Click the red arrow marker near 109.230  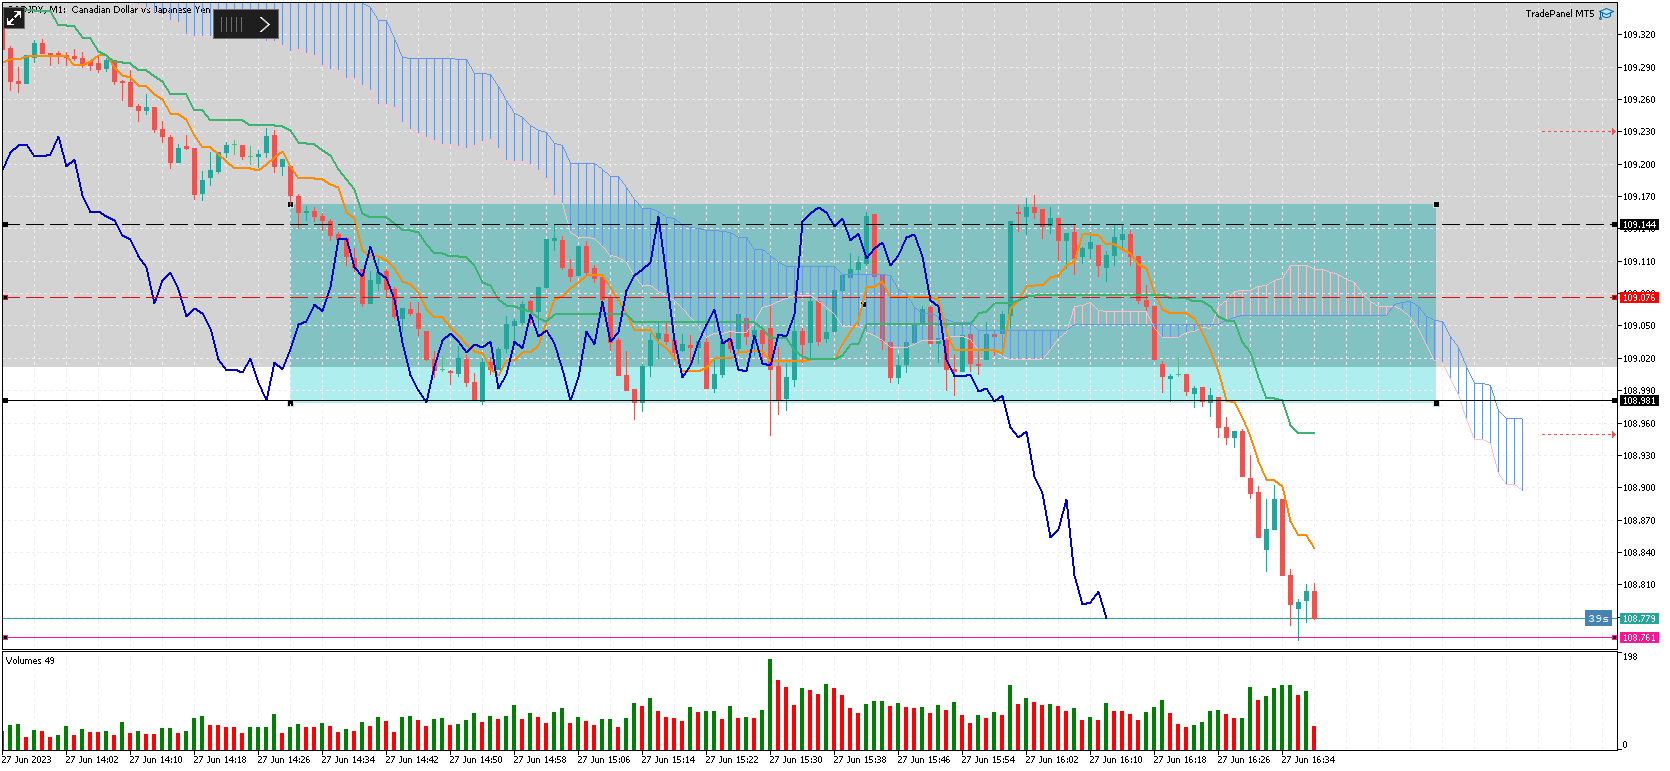coord(1613,132)
